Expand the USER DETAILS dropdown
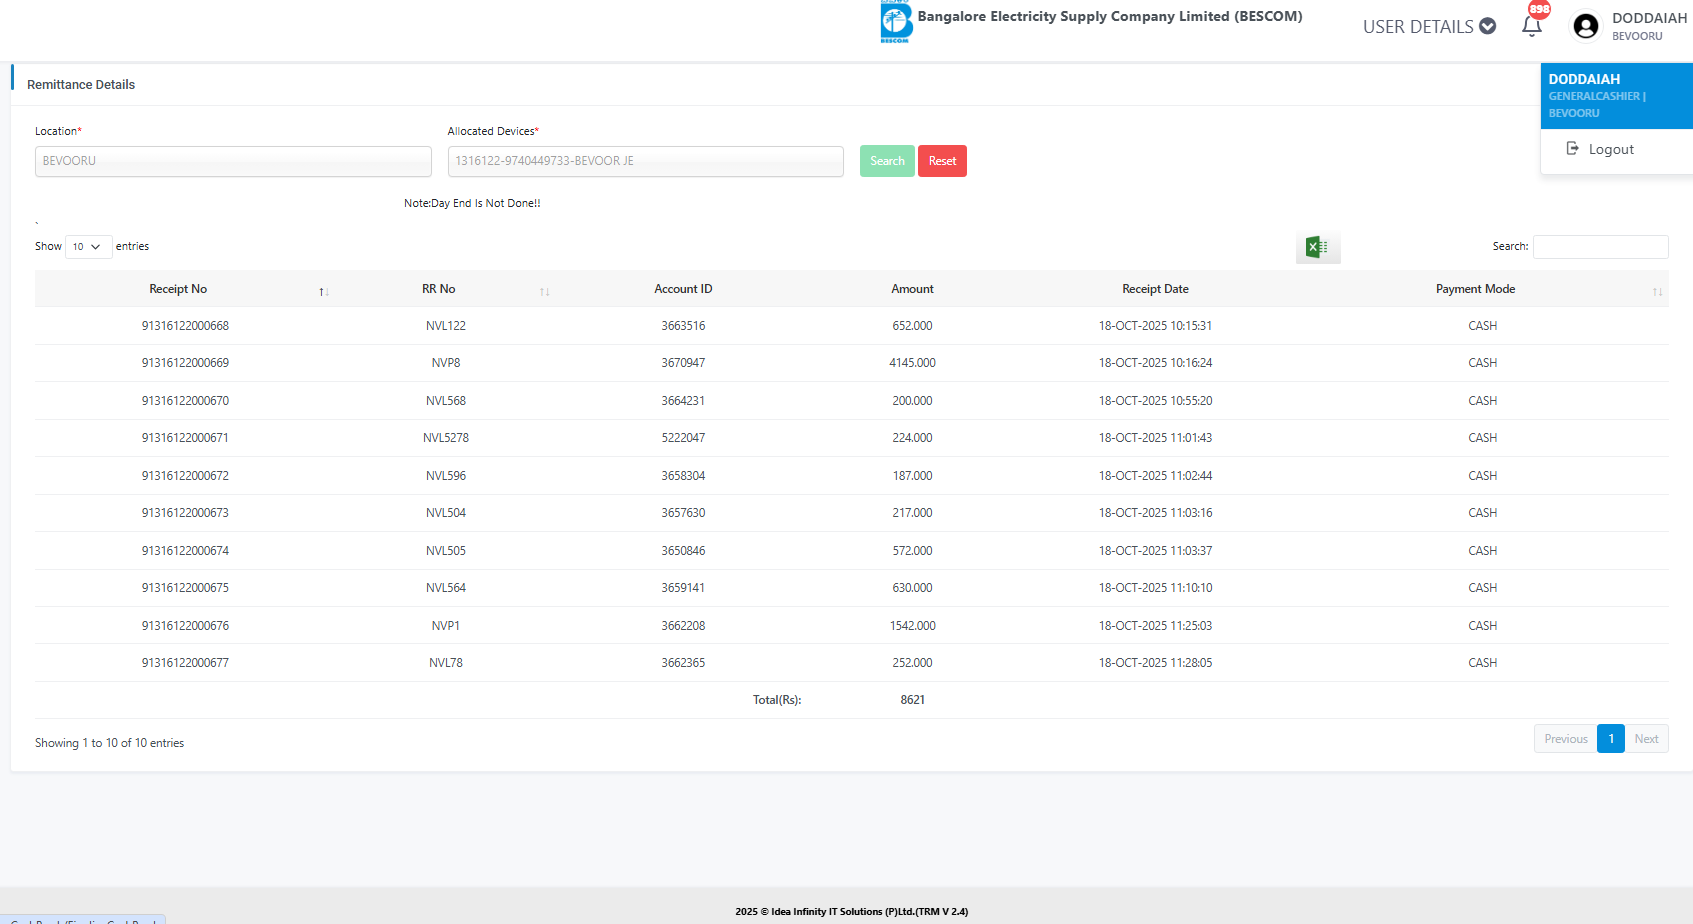Viewport: 1693px width, 924px height. [x=1429, y=27]
